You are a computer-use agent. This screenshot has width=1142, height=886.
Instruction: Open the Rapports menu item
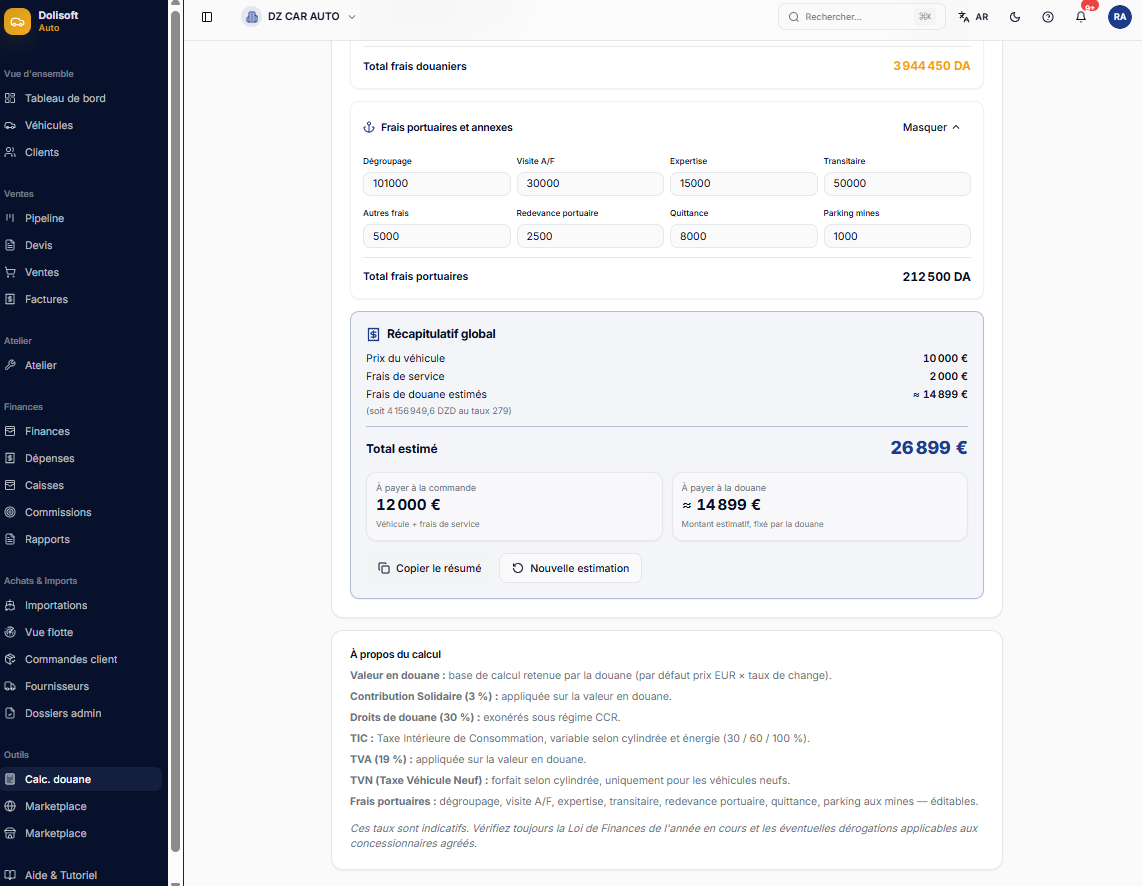click(81, 539)
